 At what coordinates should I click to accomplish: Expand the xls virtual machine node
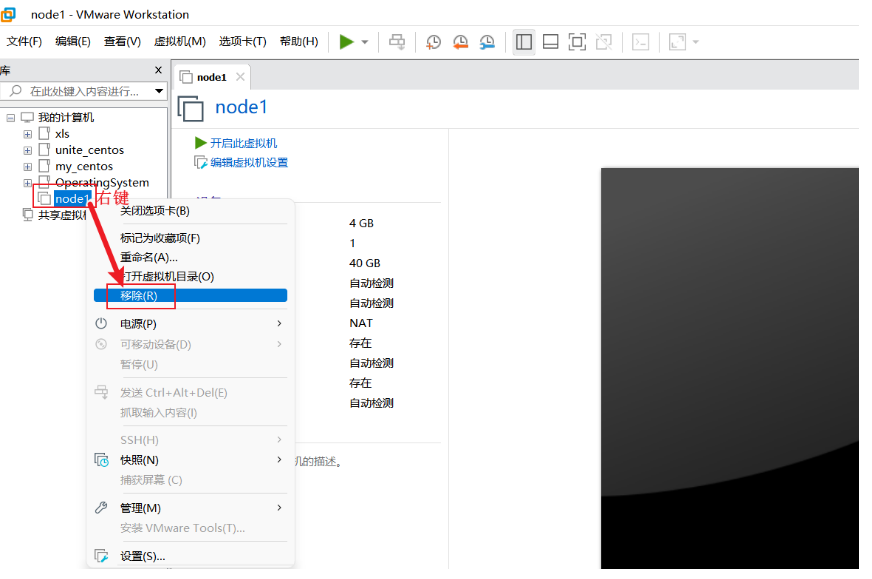point(27,134)
